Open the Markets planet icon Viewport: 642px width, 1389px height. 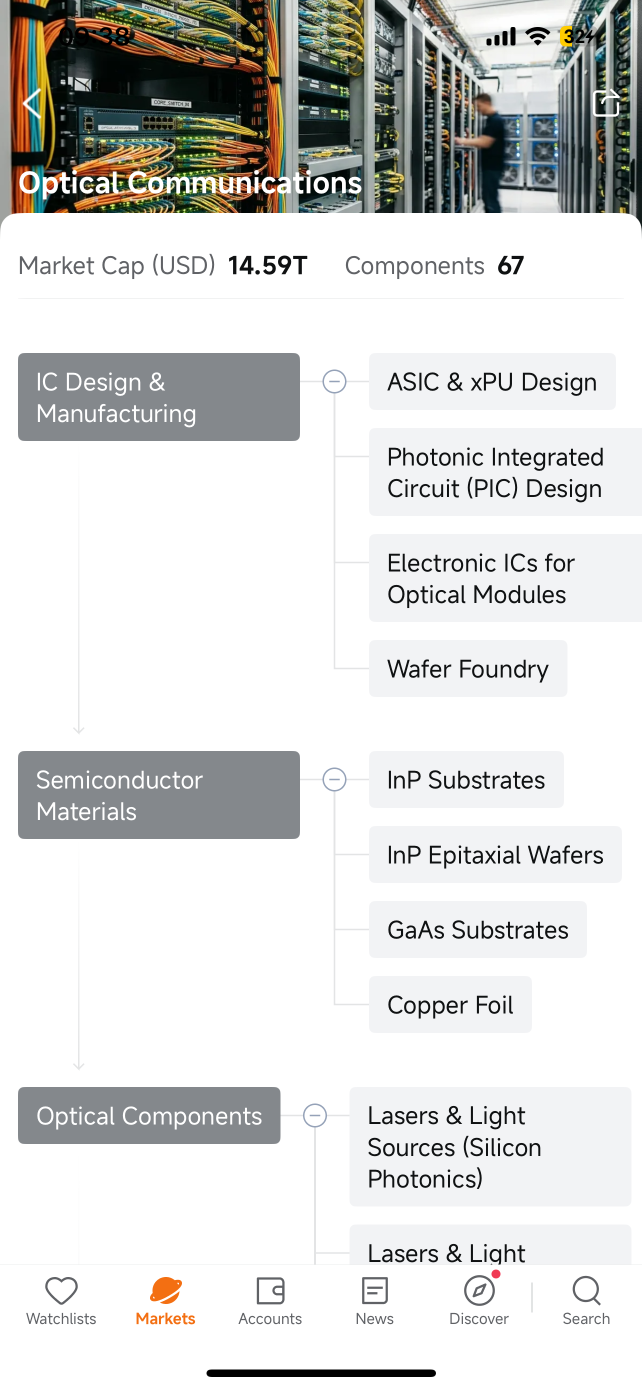click(x=165, y=1291)
